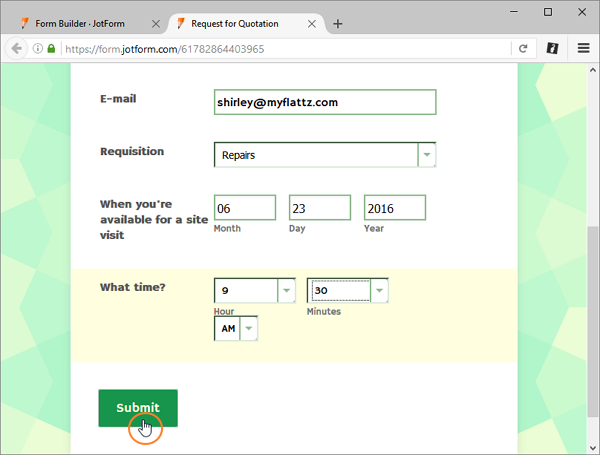
Task: Click the Day field containing 23
Action: click(x=319, y=208)
